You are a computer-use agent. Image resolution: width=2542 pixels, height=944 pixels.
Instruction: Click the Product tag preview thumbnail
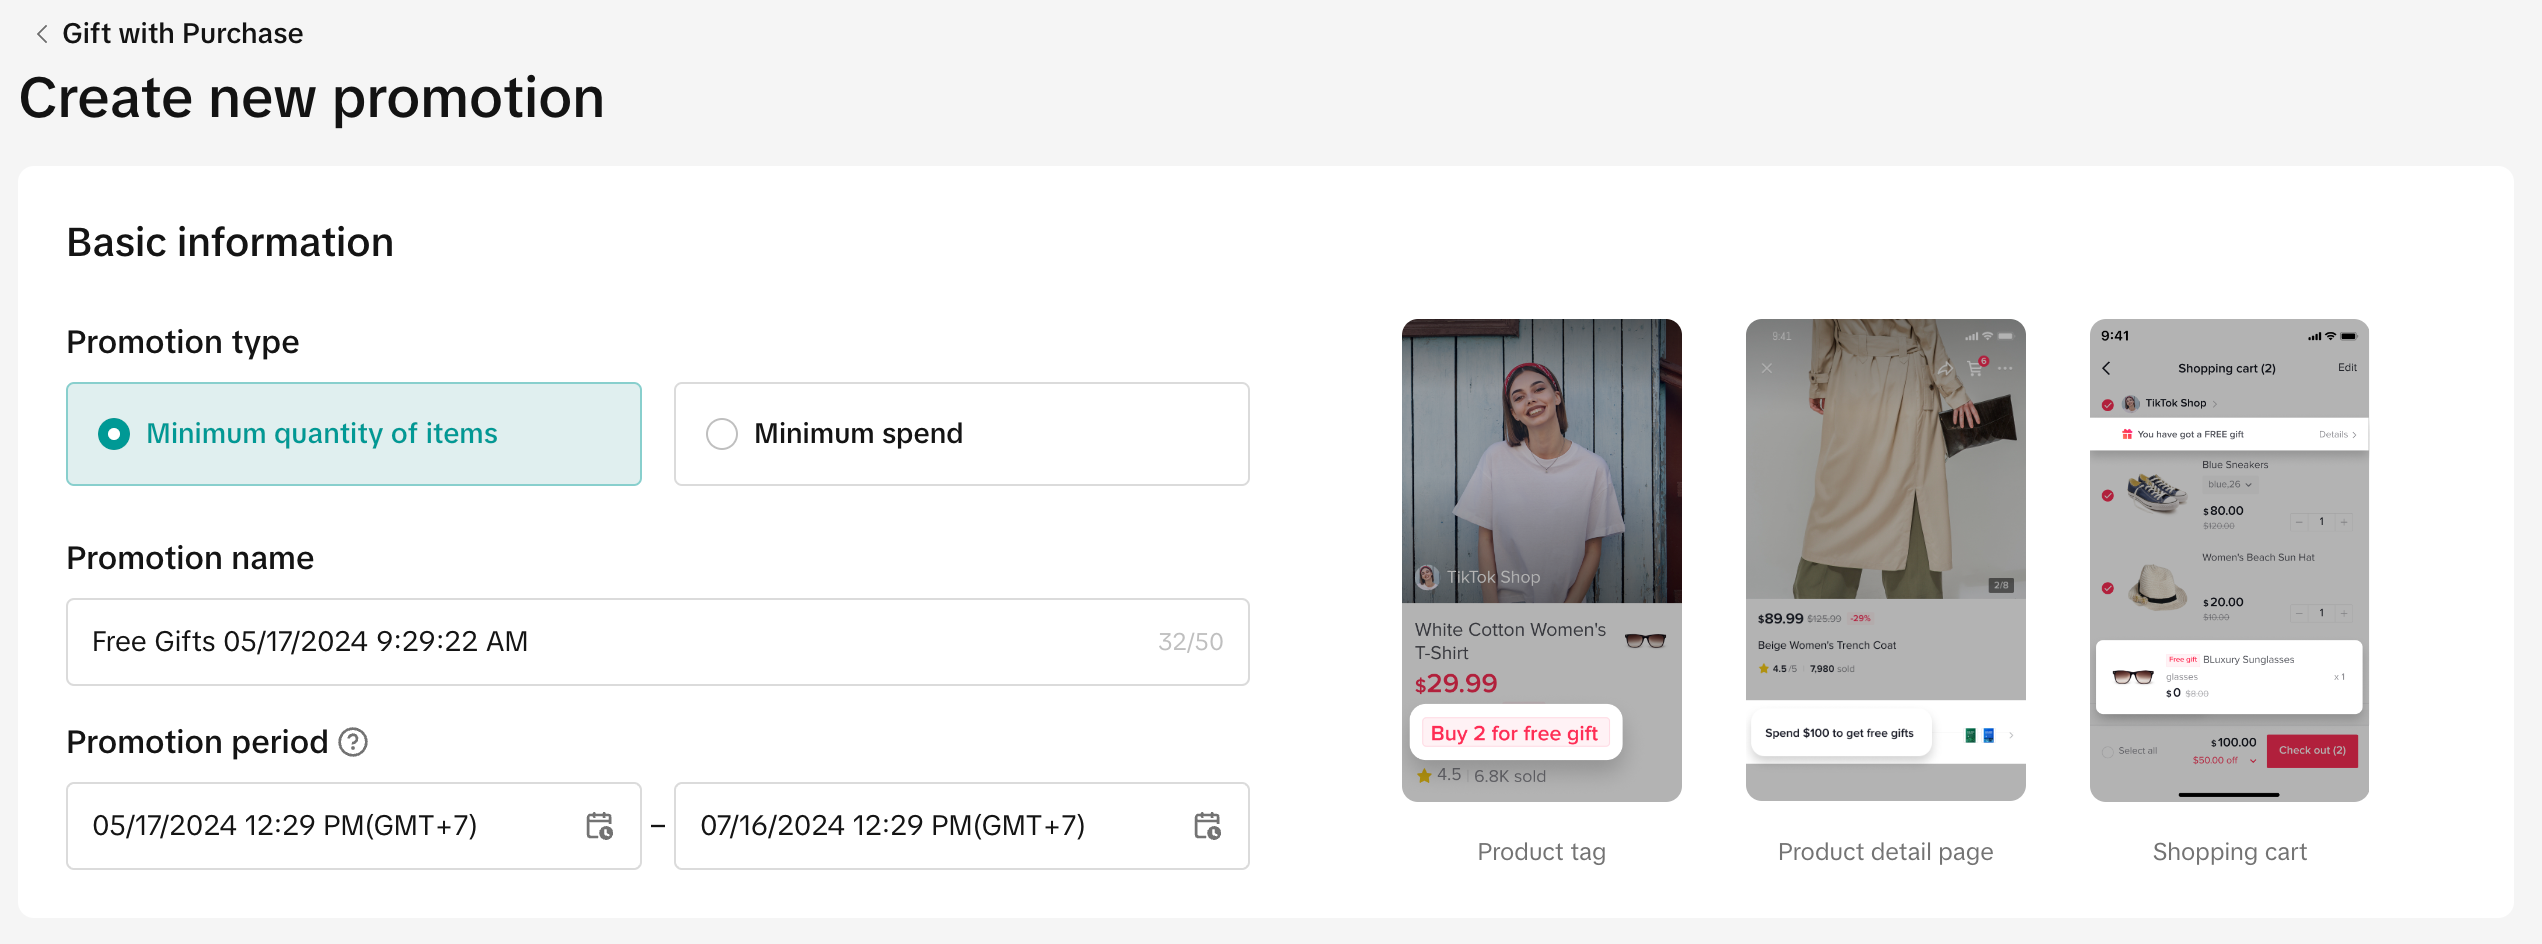[x=1541, y=560]
